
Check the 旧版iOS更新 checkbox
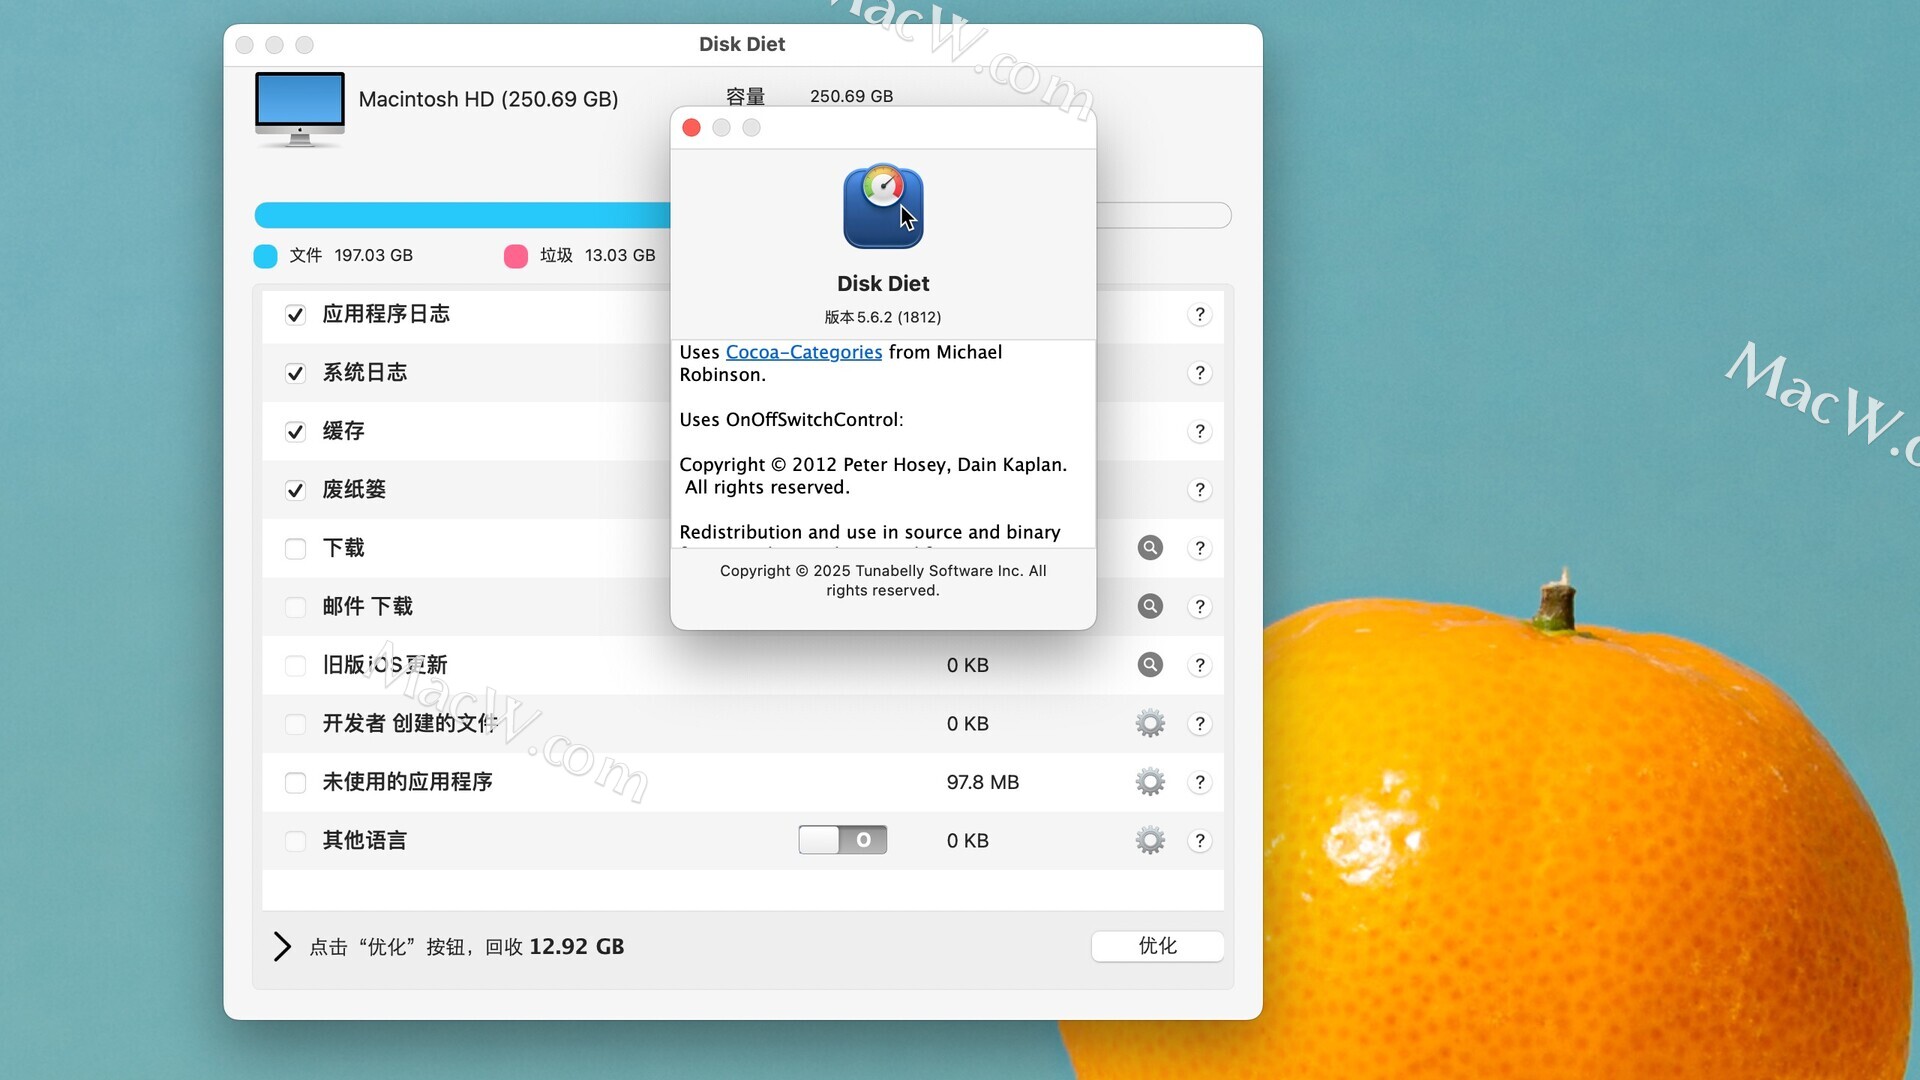[295, 666]
